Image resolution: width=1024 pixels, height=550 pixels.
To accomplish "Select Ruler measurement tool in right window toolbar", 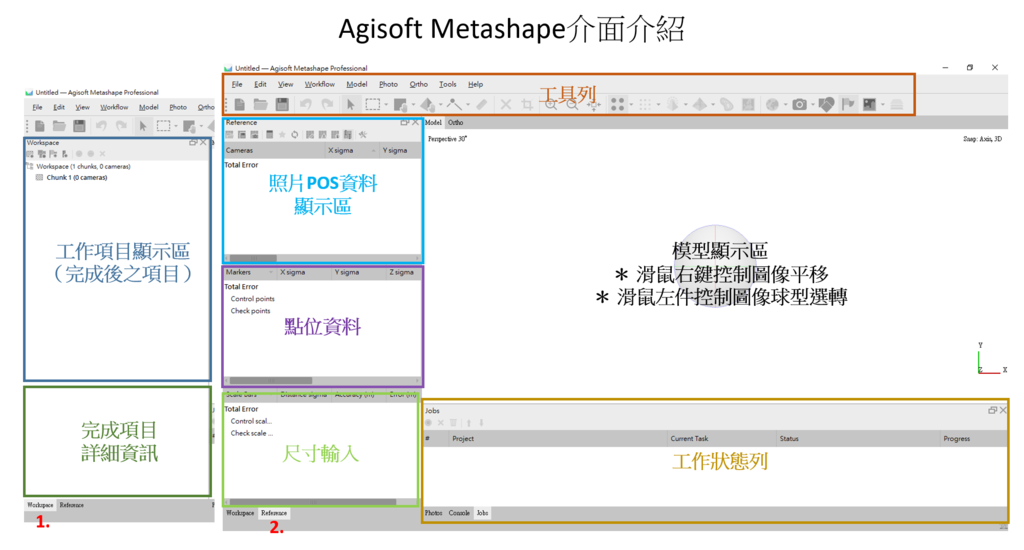I will pyautogui.click(x=482, y=105).
